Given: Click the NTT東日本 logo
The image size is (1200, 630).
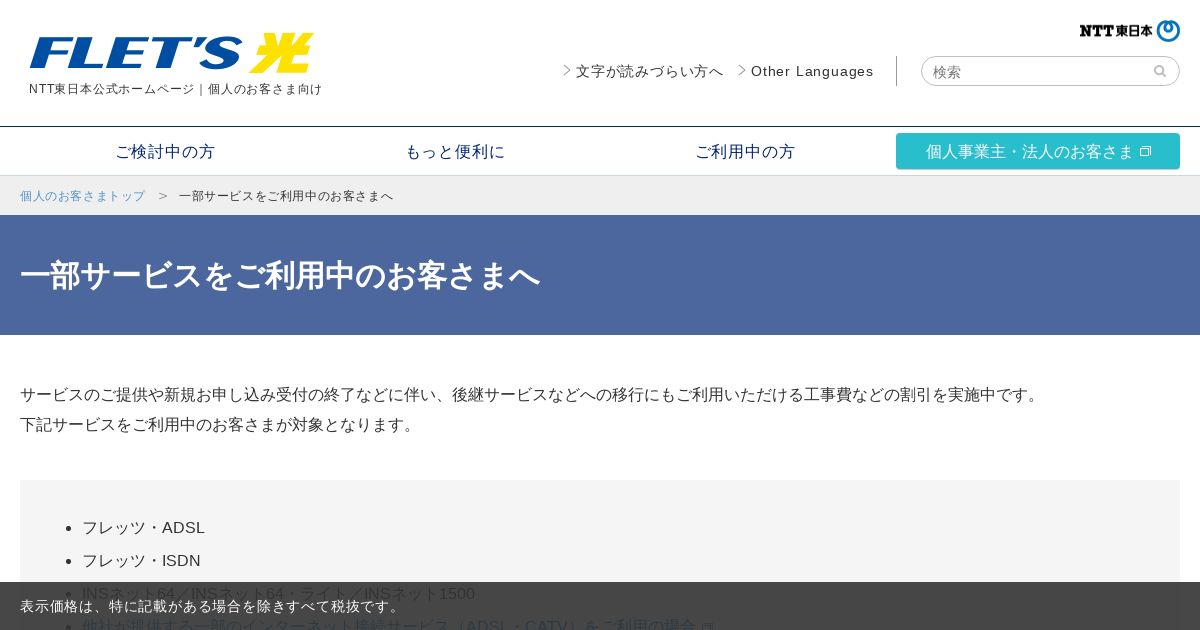Looking at the screenshot, I should (x=1129, y=31).
